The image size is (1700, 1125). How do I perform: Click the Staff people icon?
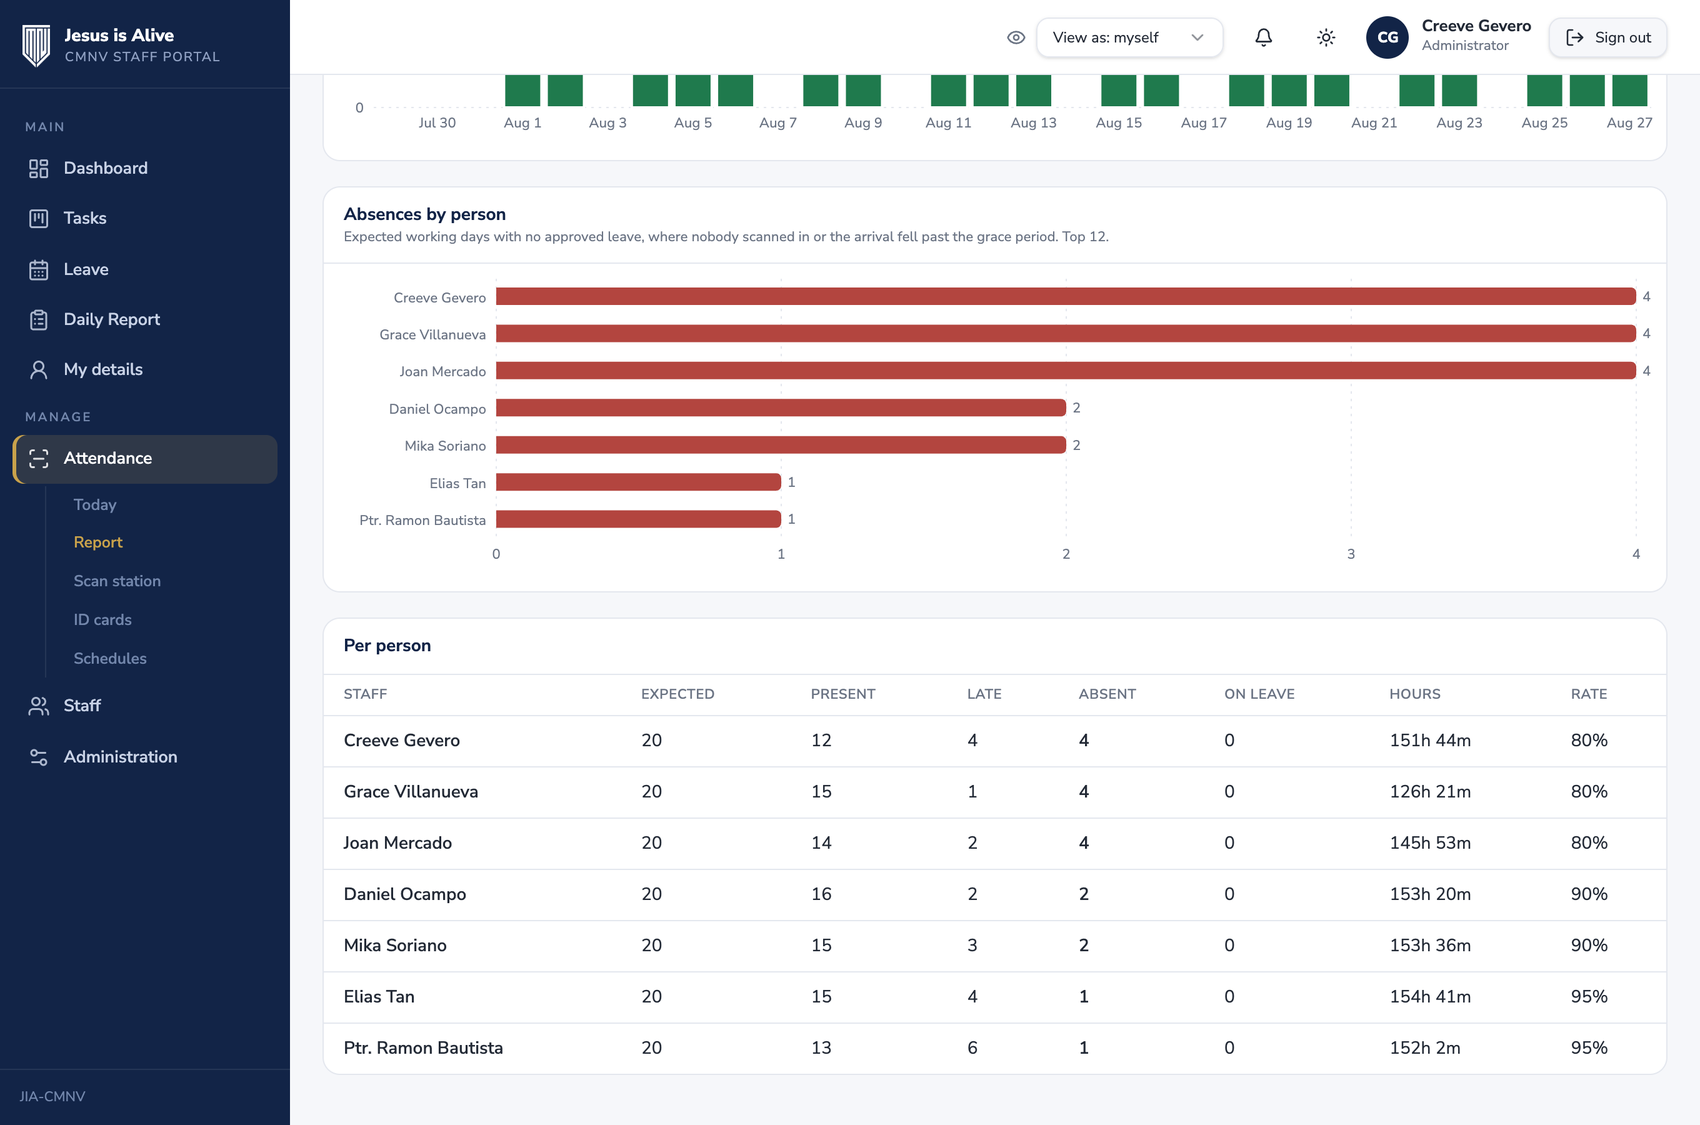(39, 706)
